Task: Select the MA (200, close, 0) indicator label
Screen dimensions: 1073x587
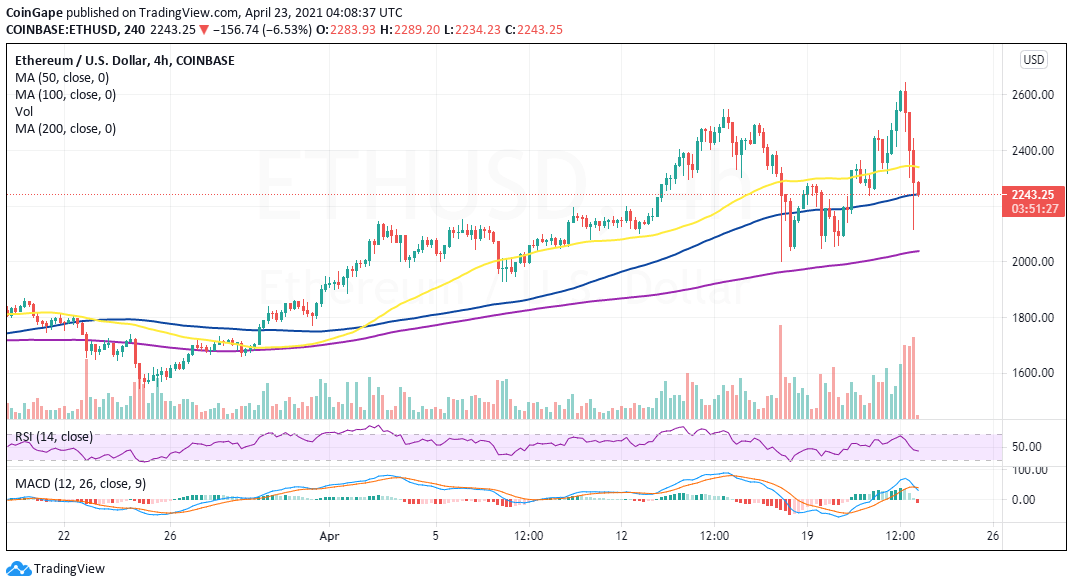Action: click(66, 129)
